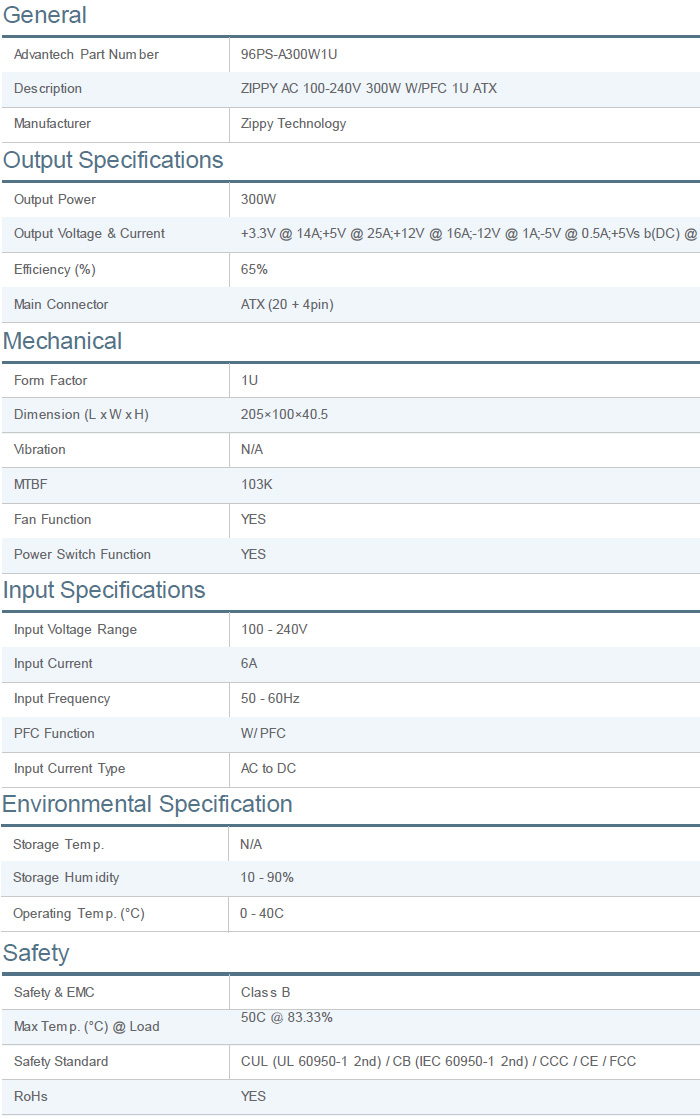Click the Input Specifications heading
Screen dimensions: 700x1119
(104, 590)
